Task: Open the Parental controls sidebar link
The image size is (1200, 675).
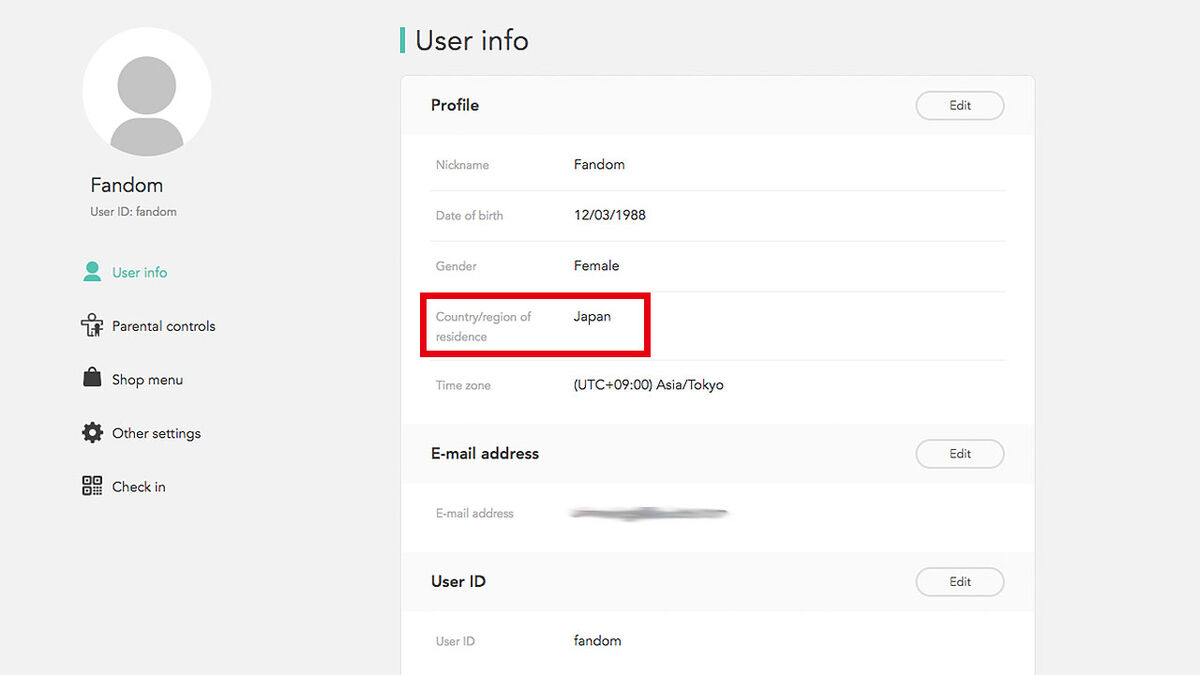Action: [x=163, y=326]
